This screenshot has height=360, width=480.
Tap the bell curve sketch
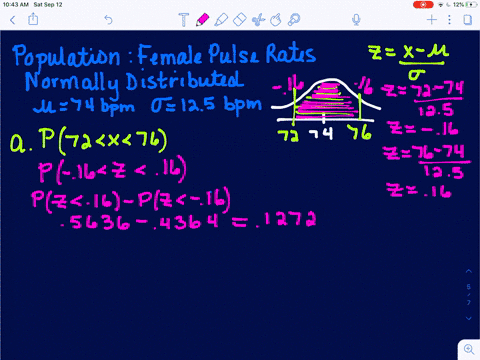[x=326, y=100]
